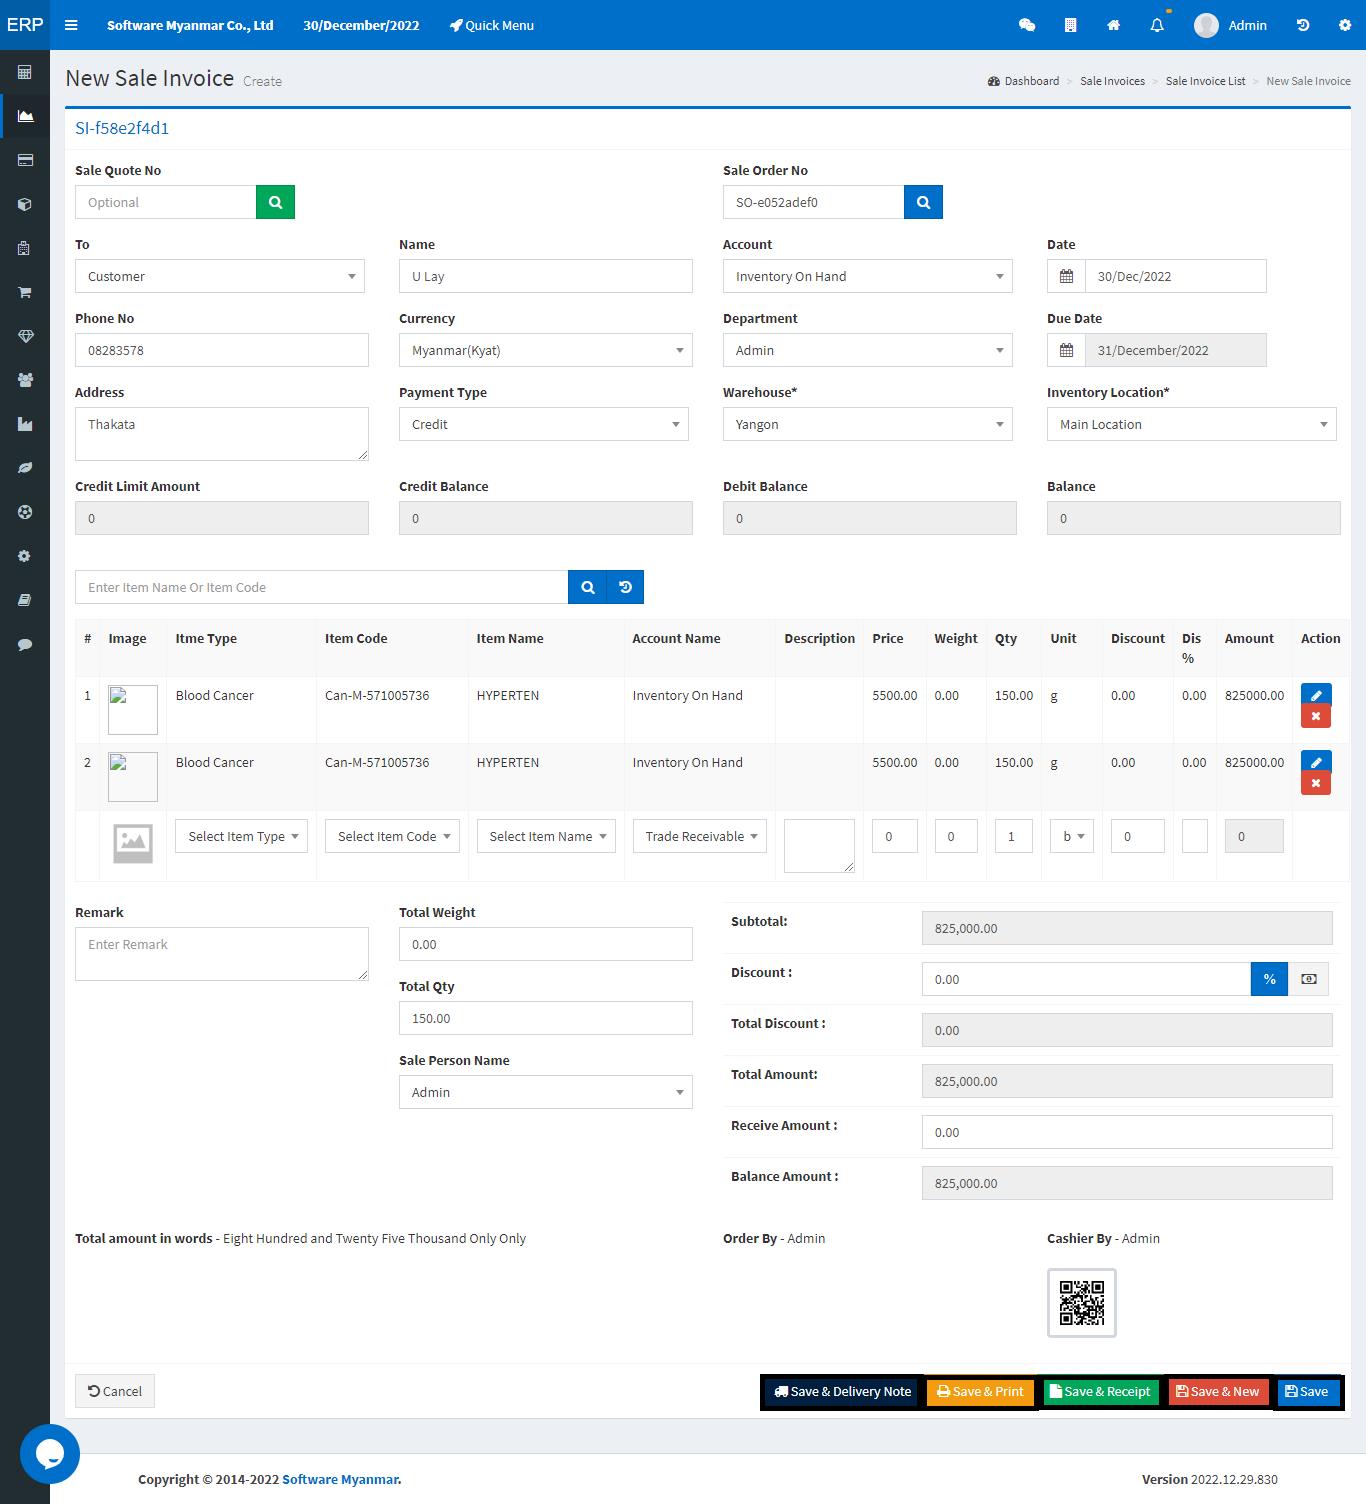Open the Account dropdown
This screenshot has width=1366, height=1504.
coord(868,276)
